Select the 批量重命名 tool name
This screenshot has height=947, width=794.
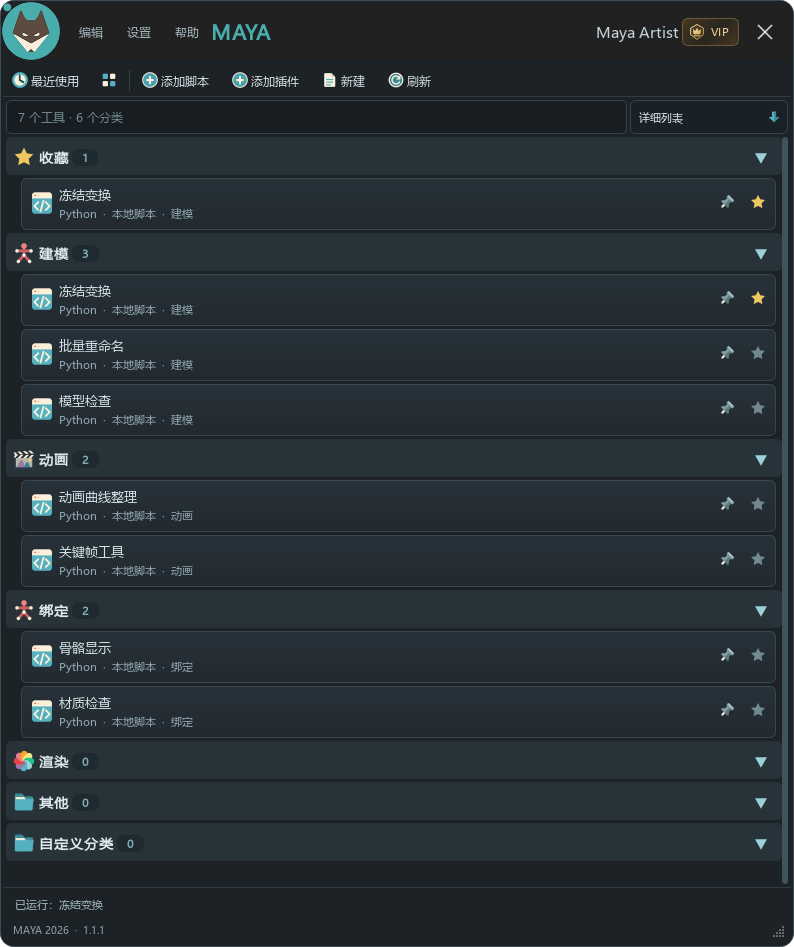tap(91, 346)
